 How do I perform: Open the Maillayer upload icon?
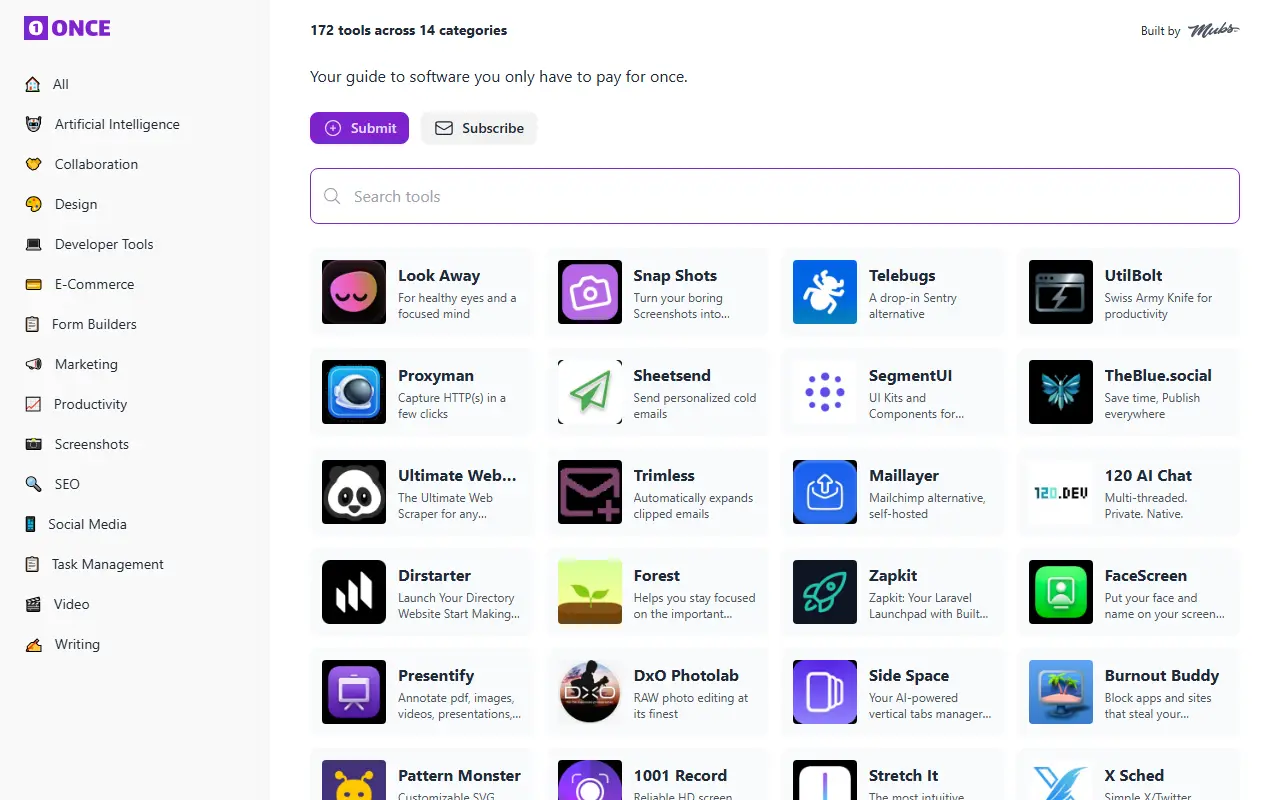click(825, 492)
